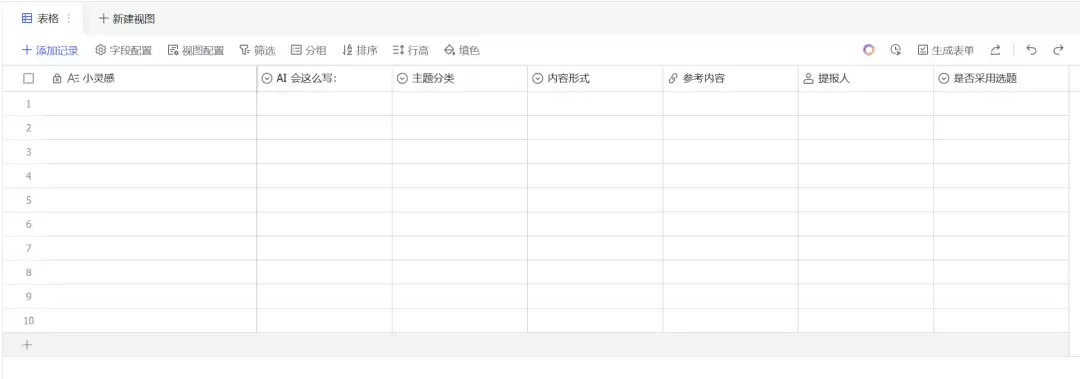1080x379 pixels.
Task: Click 添加记录 to add a record
Action: 50,50
